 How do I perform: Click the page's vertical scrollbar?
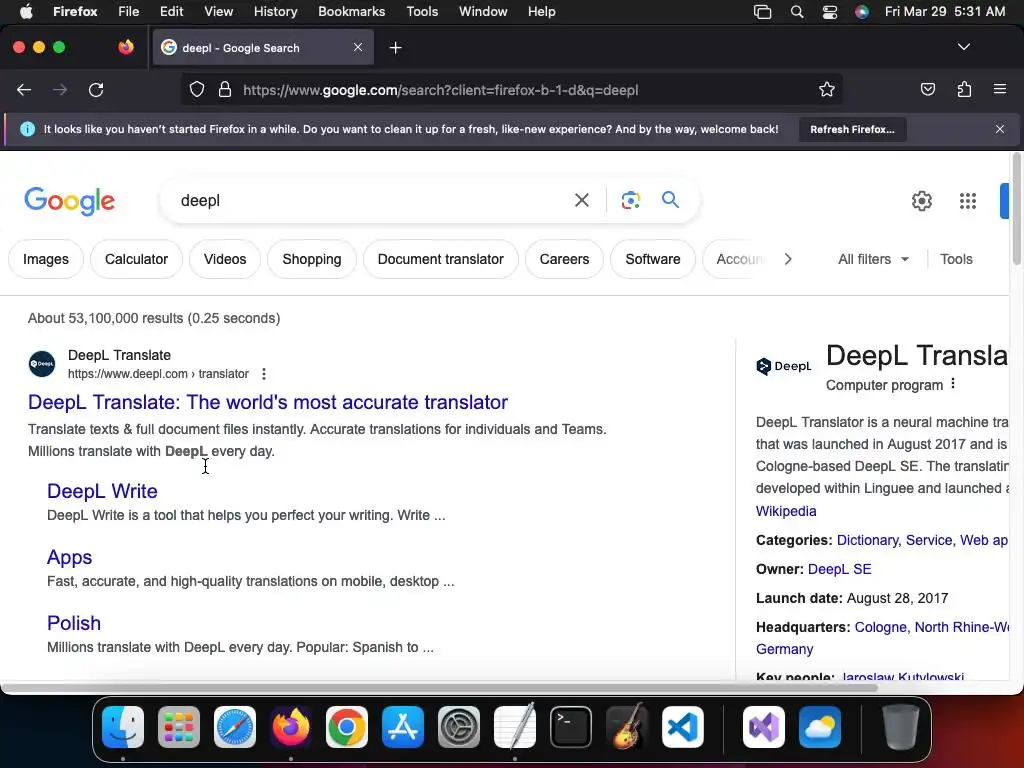pos(1016,209)
